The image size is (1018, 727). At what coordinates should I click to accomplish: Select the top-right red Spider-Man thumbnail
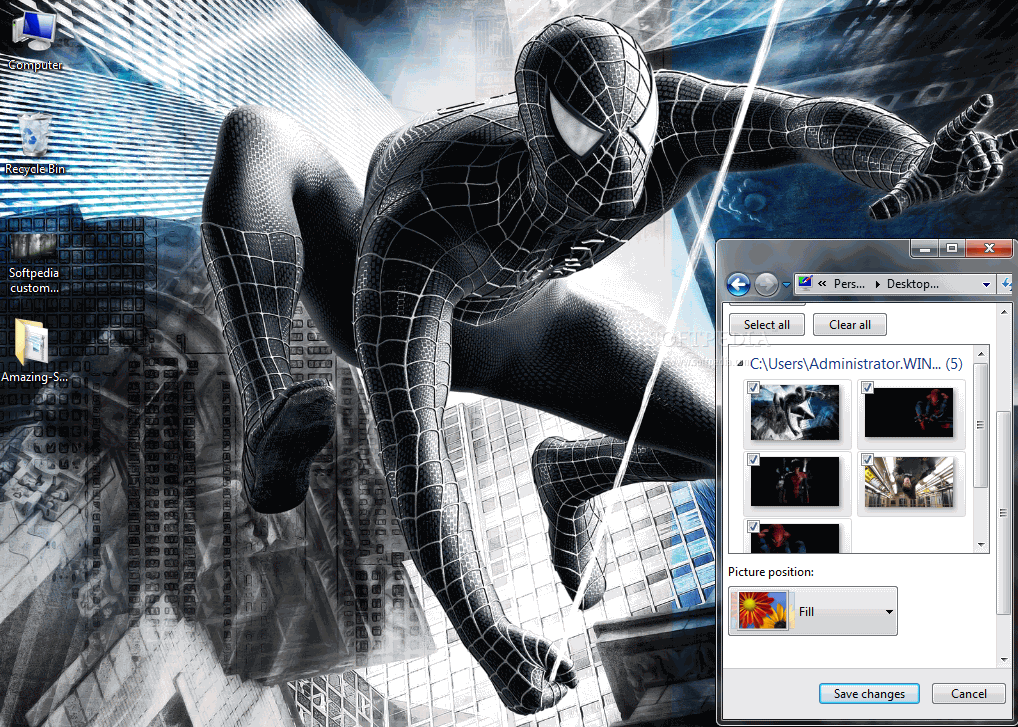[909, 412]
